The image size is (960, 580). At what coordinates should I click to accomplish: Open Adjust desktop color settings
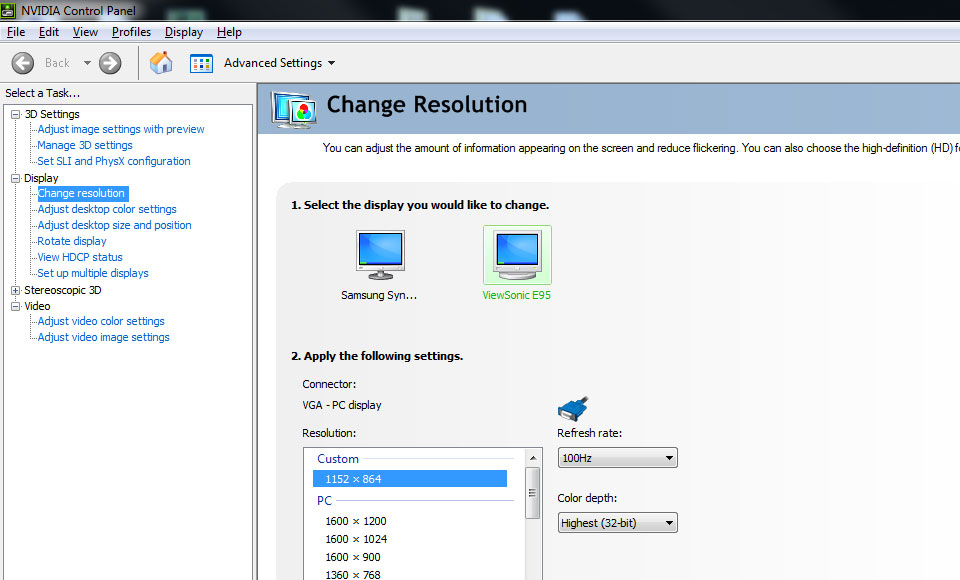107,209
